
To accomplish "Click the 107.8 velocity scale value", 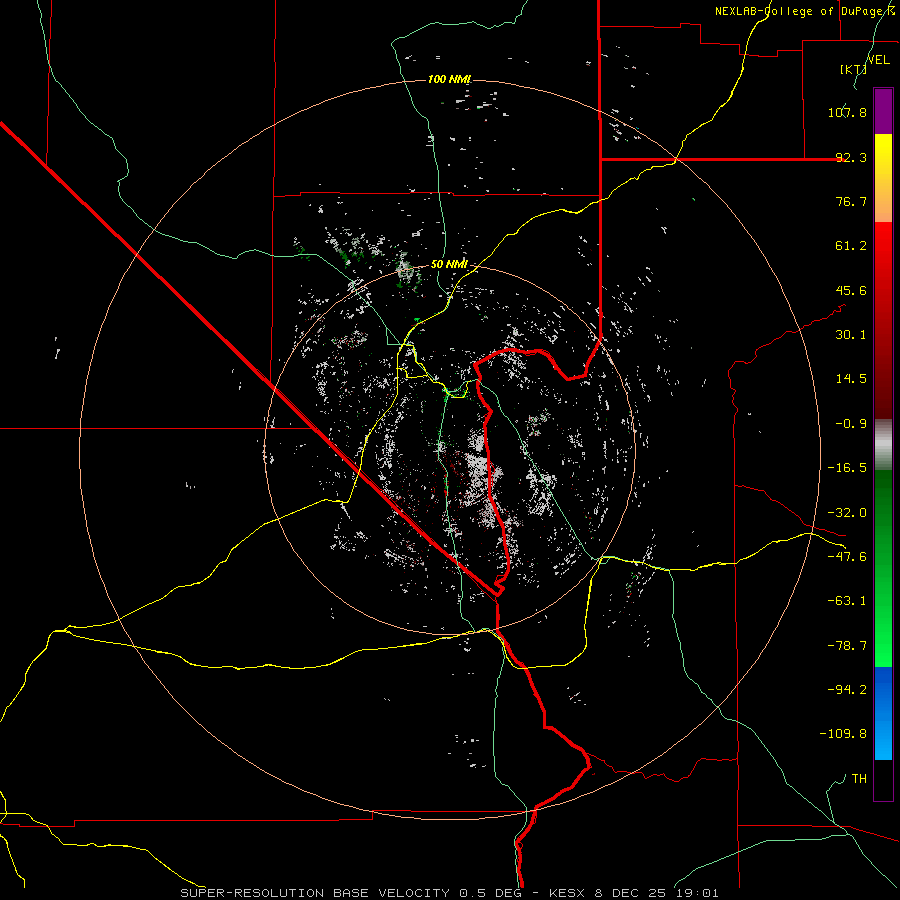I will [847, 112].
